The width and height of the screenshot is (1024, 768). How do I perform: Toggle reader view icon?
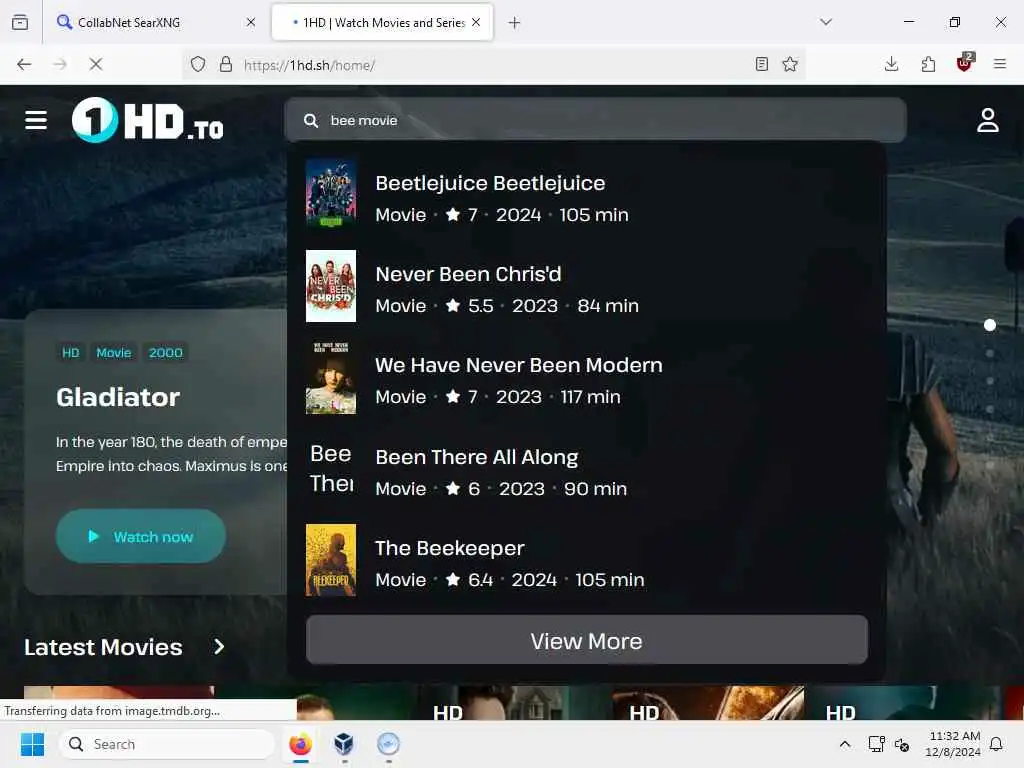pyautogui.click(x=761, y=64)
